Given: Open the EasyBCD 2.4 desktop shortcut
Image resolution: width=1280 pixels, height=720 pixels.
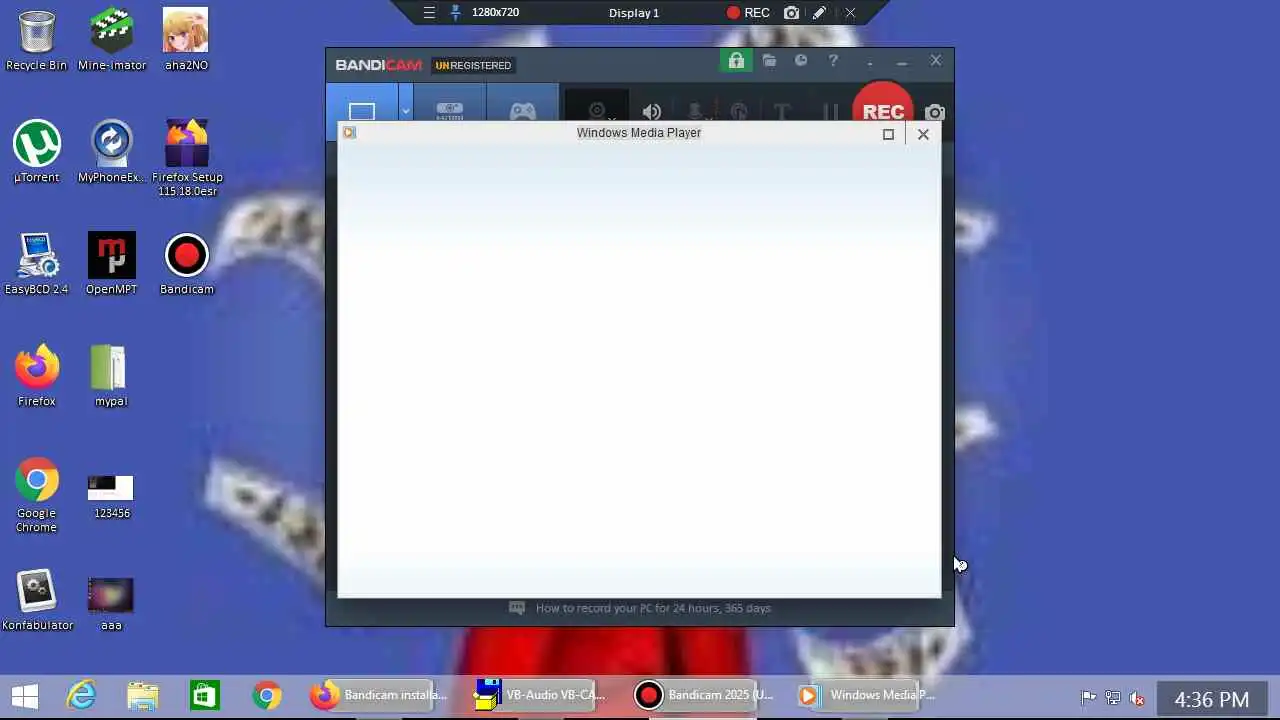Looking at the screenshot, I should 36,264.
